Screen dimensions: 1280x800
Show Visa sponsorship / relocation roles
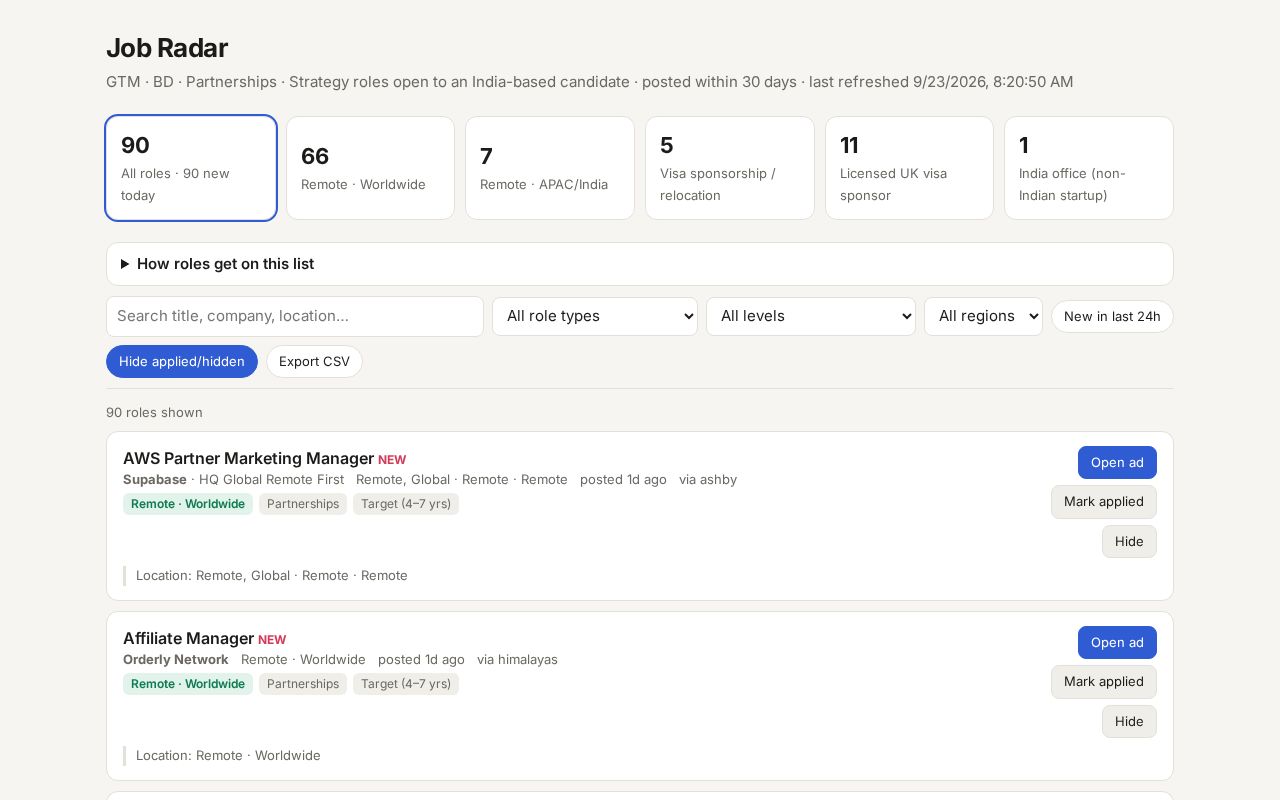point(730,168)
